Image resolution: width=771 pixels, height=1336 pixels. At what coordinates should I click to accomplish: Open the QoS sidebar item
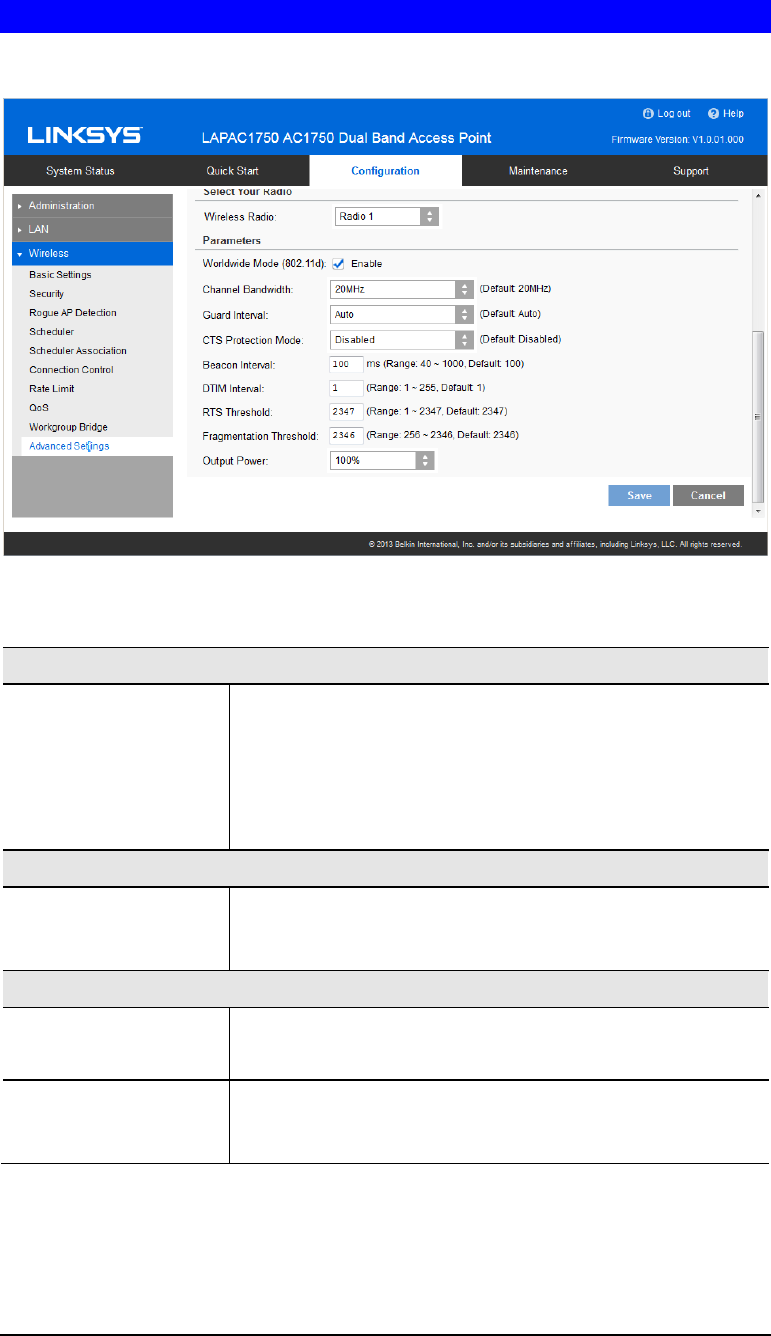point(38,408)
